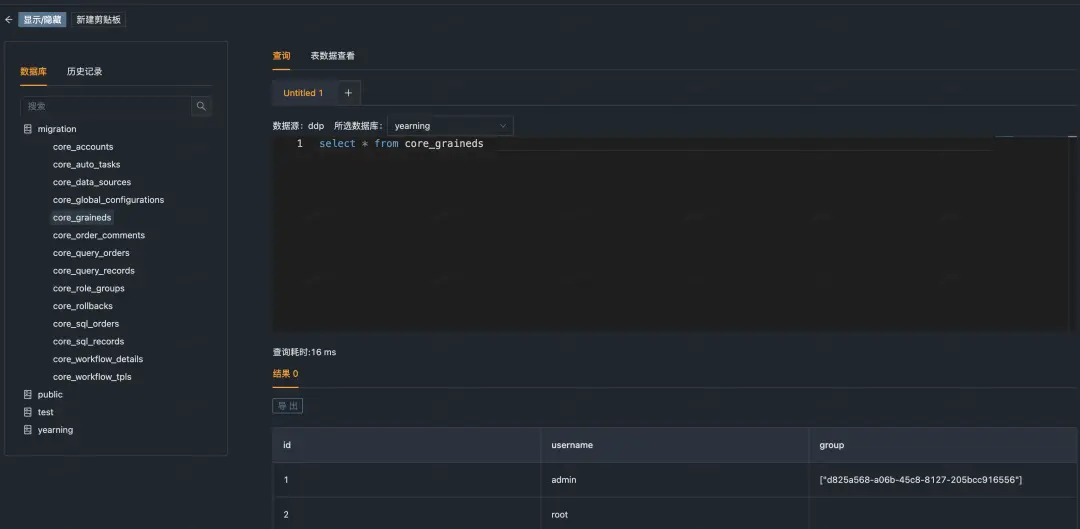Screen dimensions: 1080x529
Task: Select the core_sql_orders table
Action: pos(86,324)
